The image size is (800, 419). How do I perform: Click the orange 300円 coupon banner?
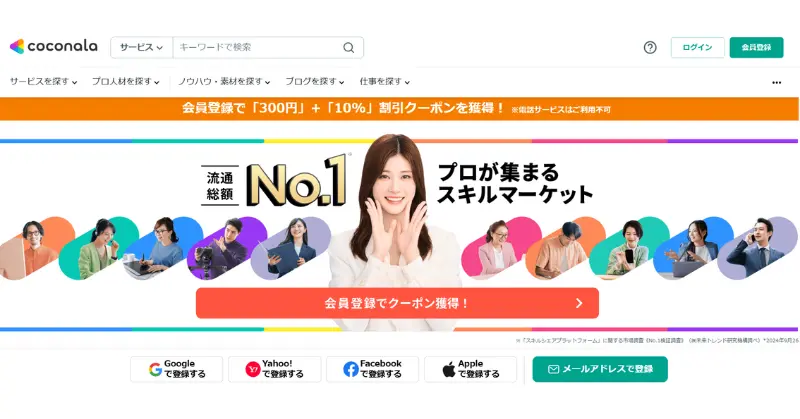399,109
